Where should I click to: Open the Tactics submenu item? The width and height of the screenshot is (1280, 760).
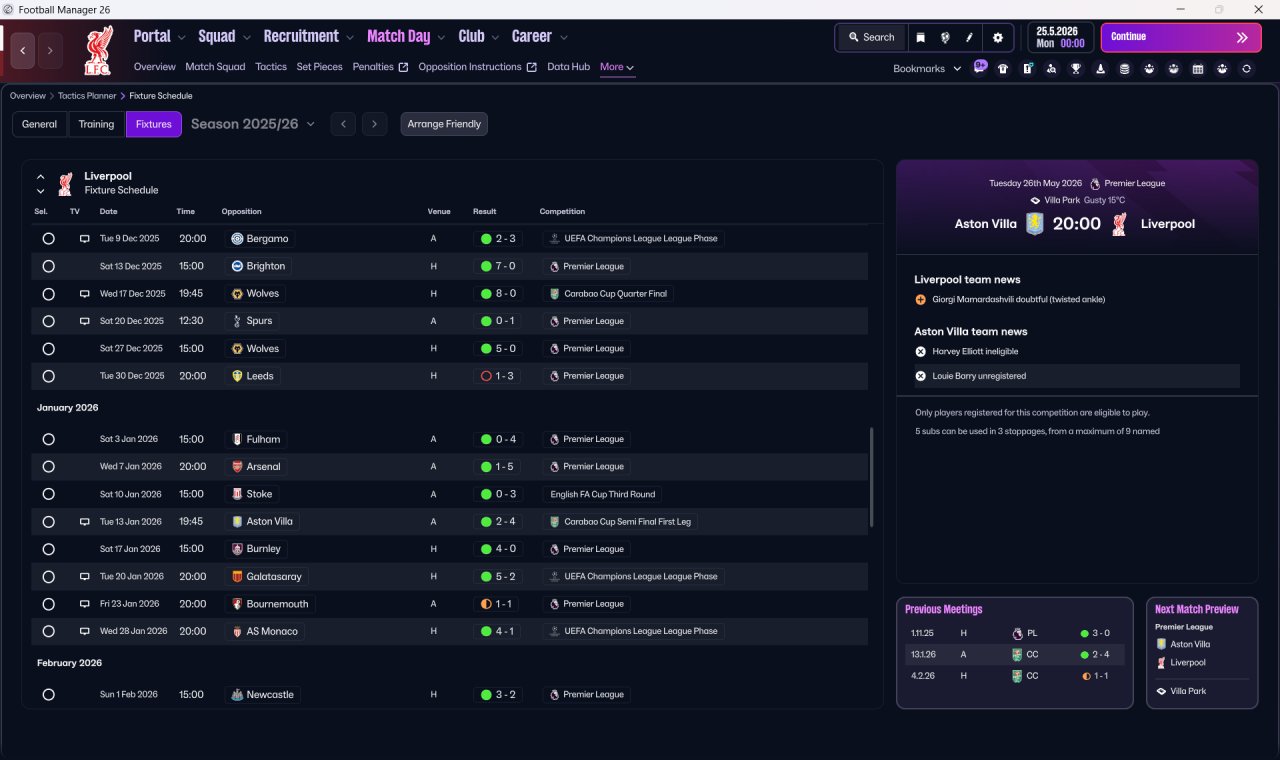(271, 67)
